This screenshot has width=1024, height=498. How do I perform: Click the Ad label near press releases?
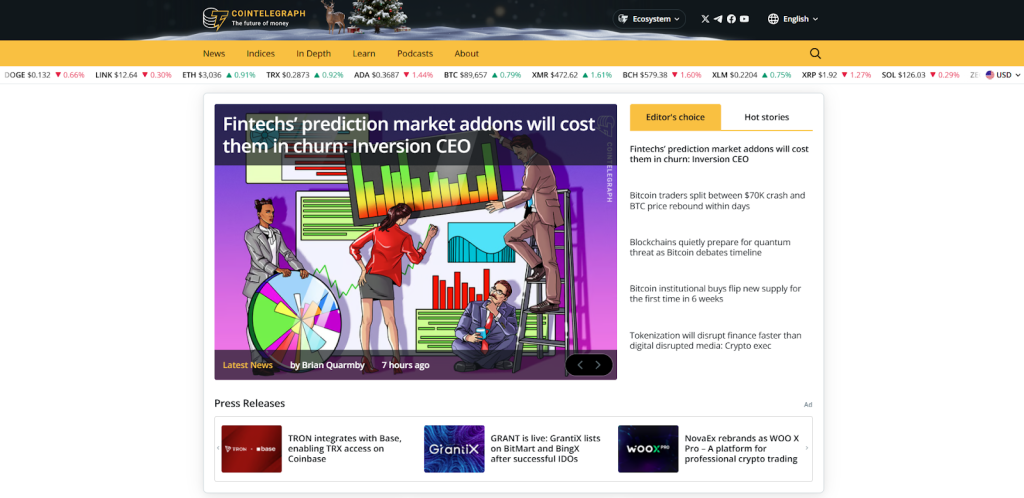808,405
